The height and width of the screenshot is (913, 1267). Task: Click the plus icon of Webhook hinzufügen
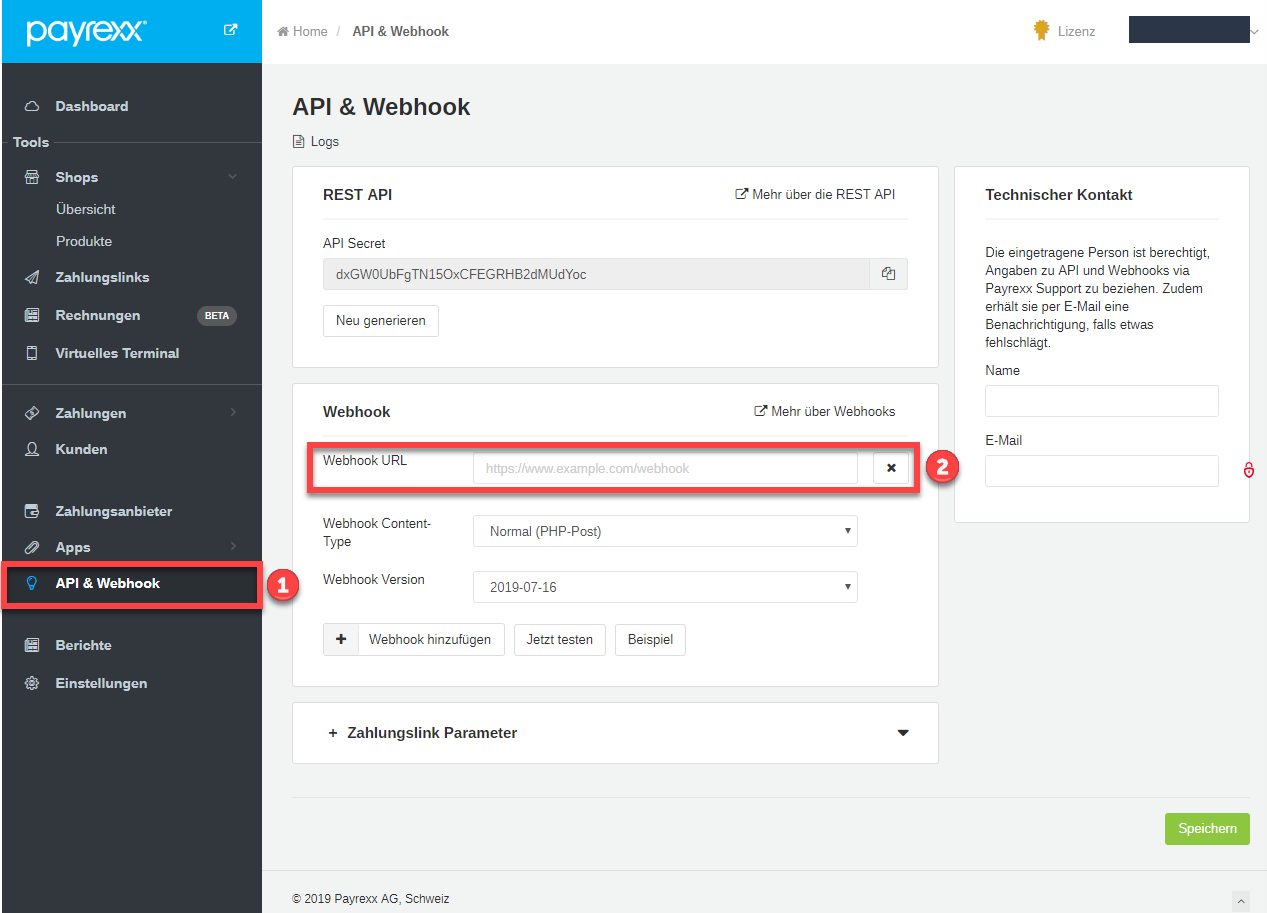(x=341, y=639)
